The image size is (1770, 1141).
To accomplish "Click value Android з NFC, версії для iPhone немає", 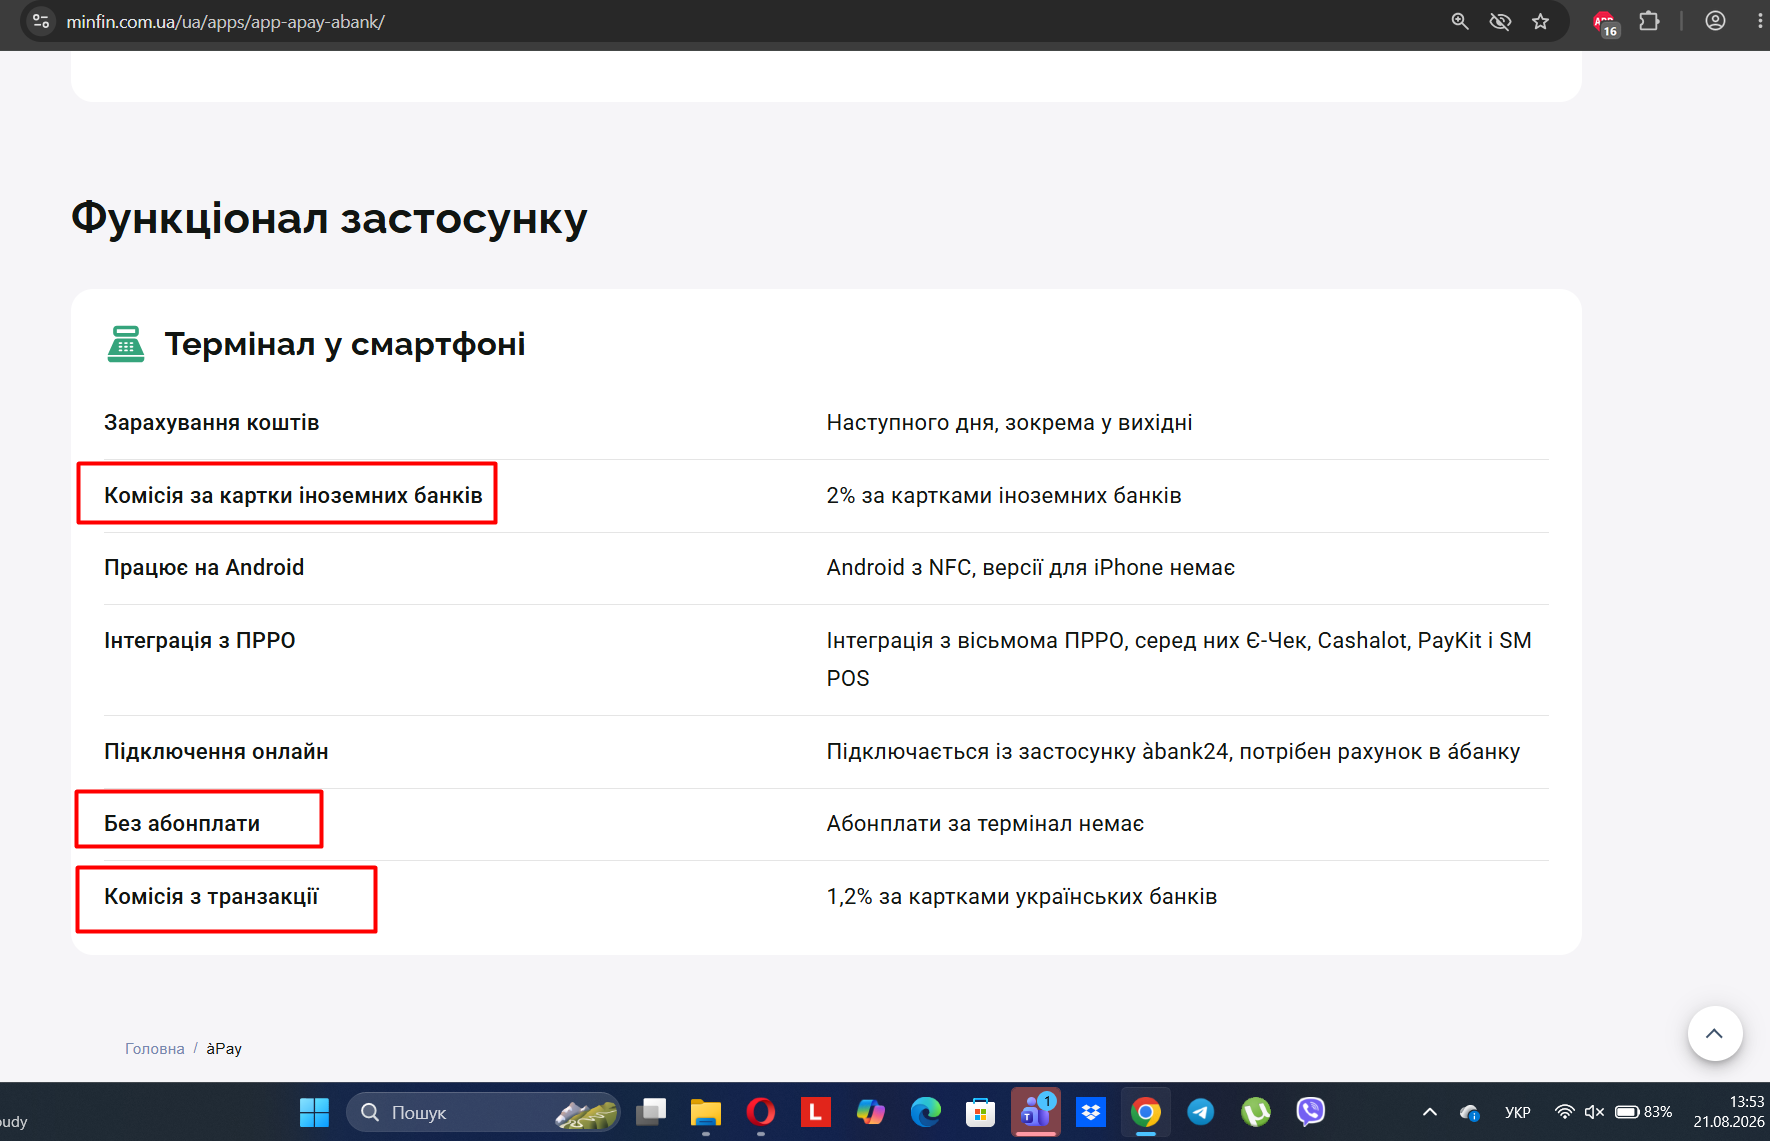I will pyautogui.click(x=1031, y=568).
